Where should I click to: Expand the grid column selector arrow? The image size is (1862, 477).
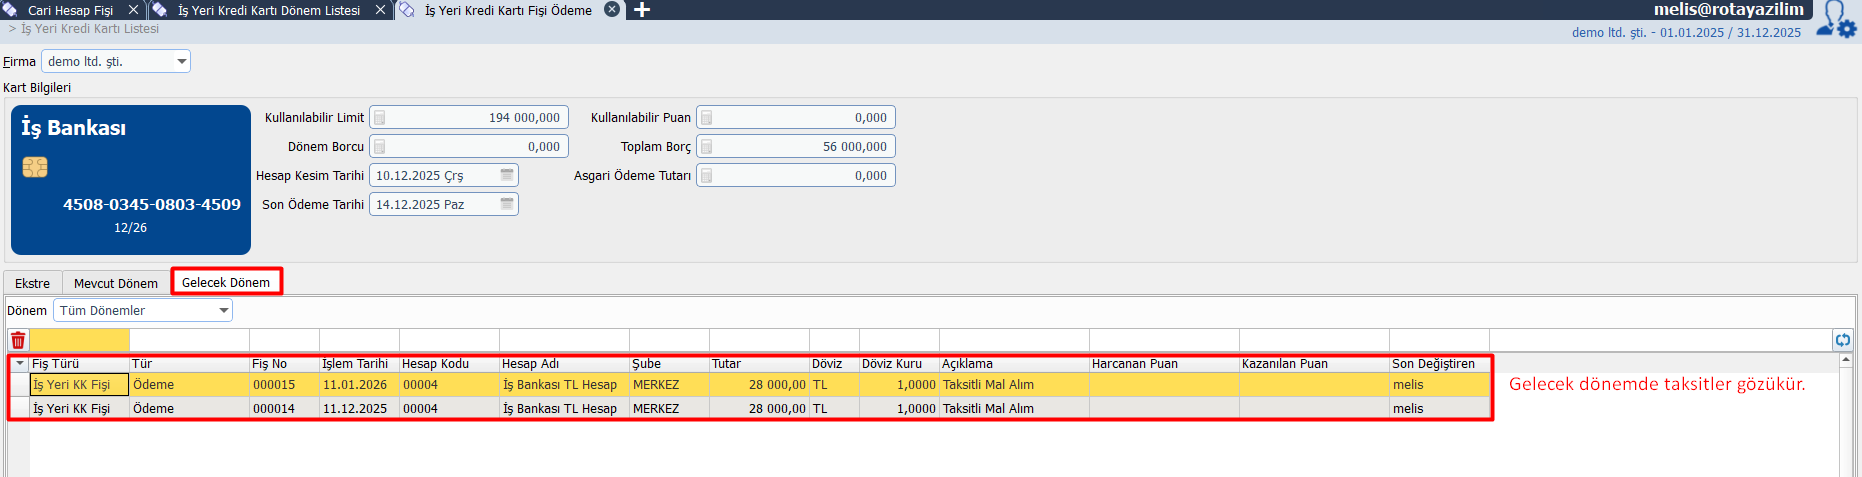[19, 364]
